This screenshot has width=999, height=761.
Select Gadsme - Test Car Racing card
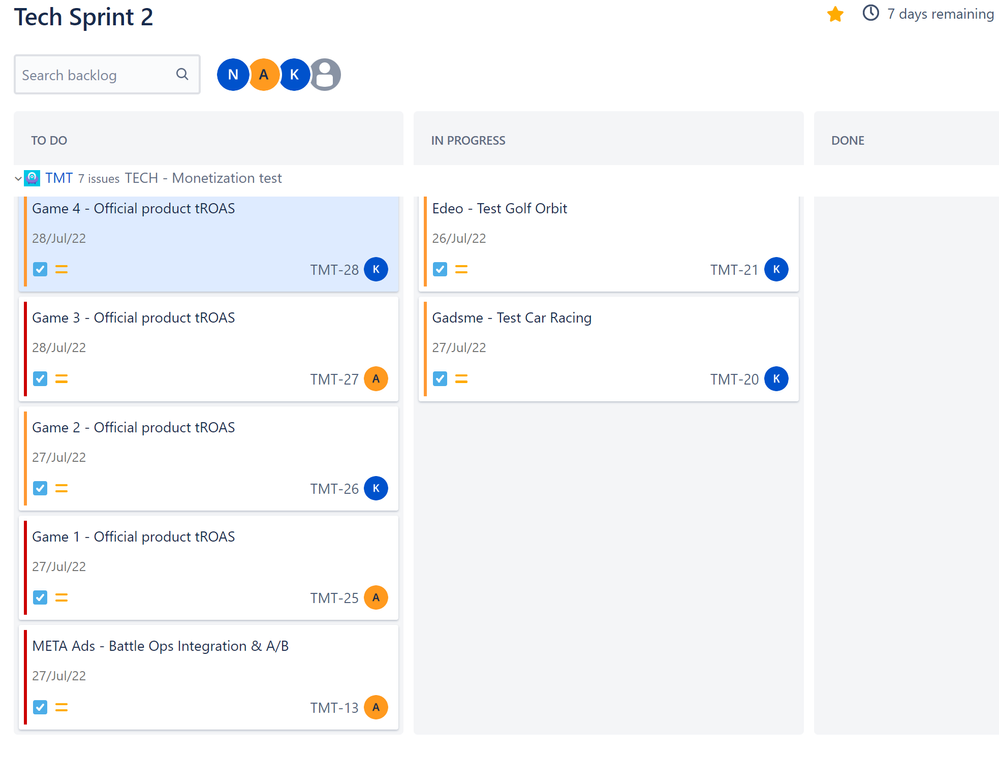[x=608, y=349]
